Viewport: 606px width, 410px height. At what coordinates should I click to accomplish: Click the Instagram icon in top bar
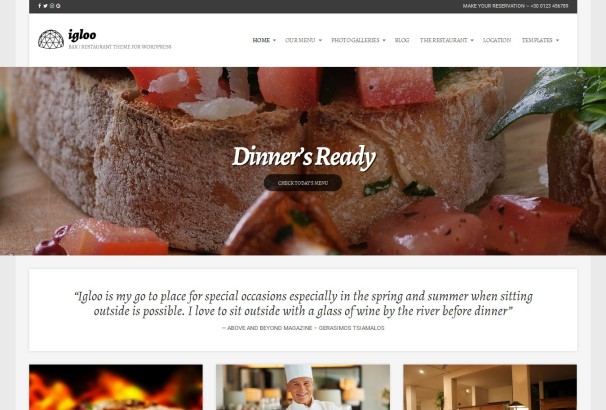pos(52,6)
